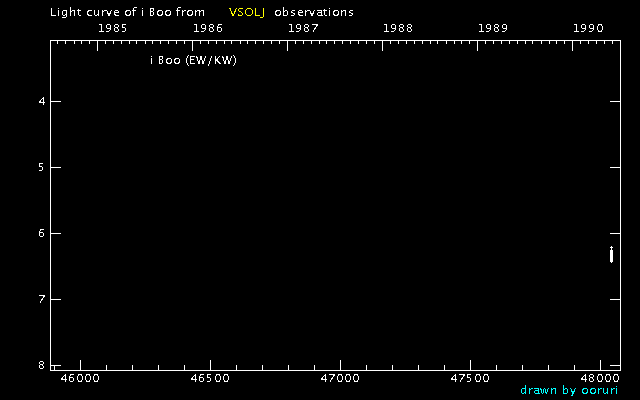This screenshot has height=400, width=640.
Task: Select the 1987 year label
Action: 303,28
